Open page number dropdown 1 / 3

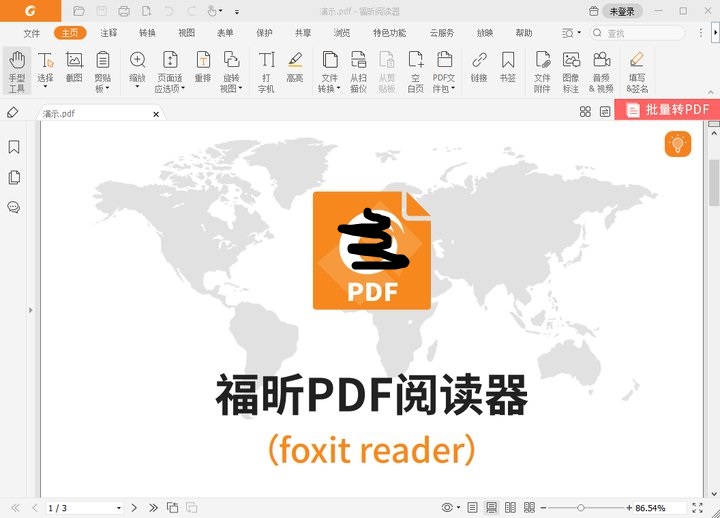coord(119,508)
